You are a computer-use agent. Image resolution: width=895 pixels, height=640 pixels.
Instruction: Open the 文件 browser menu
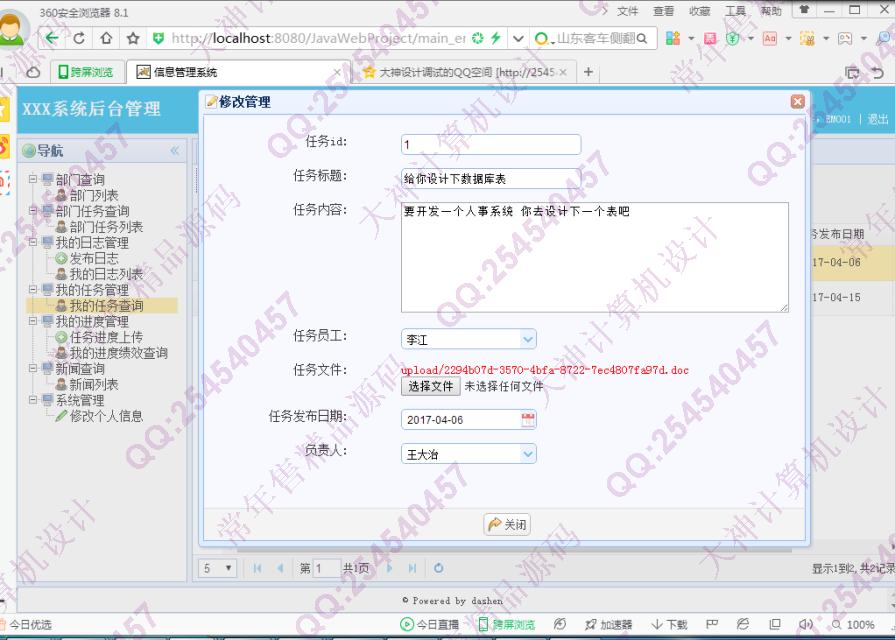click(x=627, y=11)
